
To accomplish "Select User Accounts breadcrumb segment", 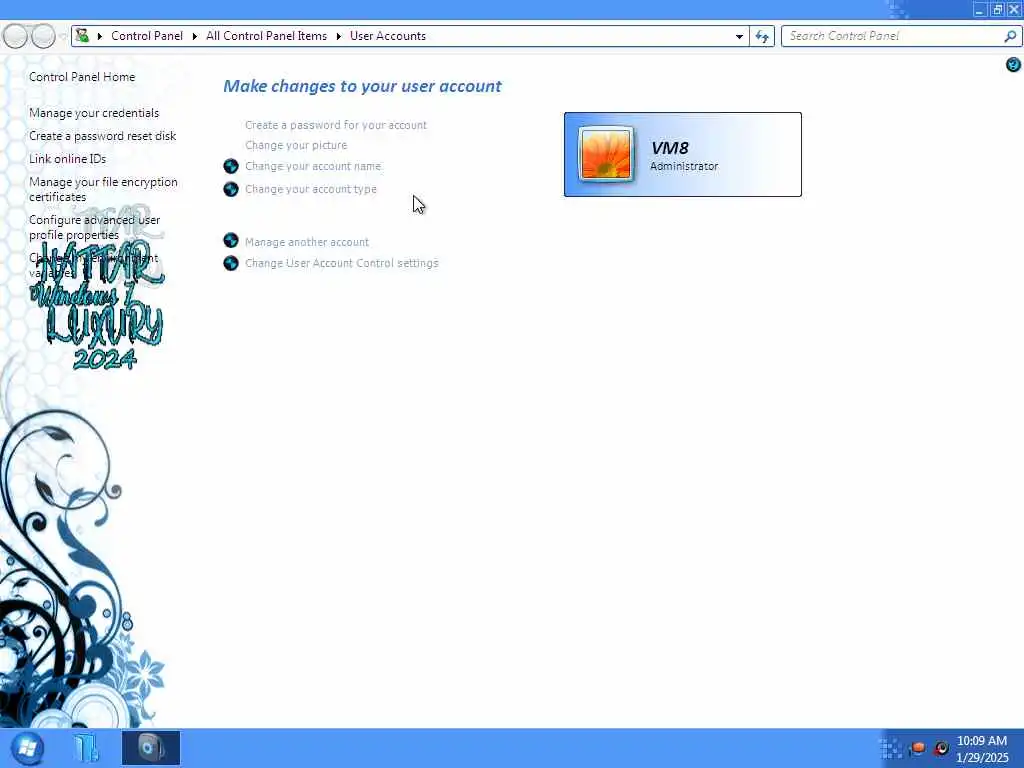I will 388,36.
